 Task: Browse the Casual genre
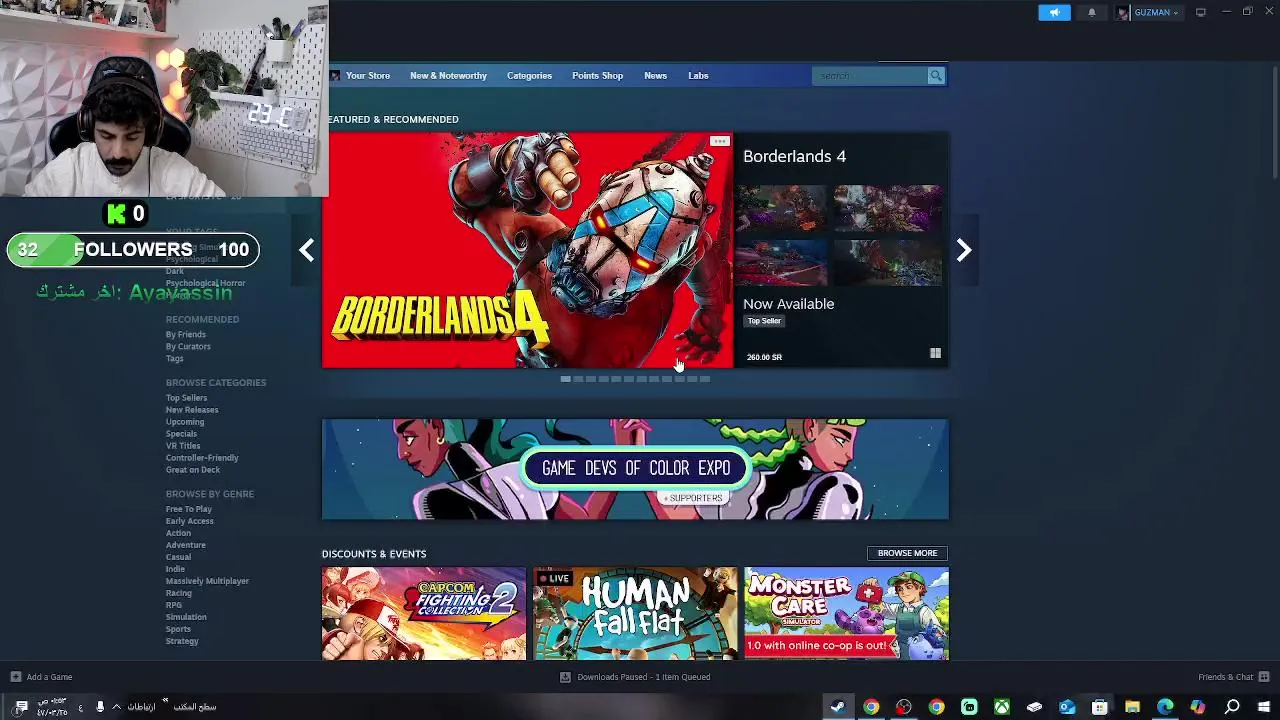(x=178, y=557)
